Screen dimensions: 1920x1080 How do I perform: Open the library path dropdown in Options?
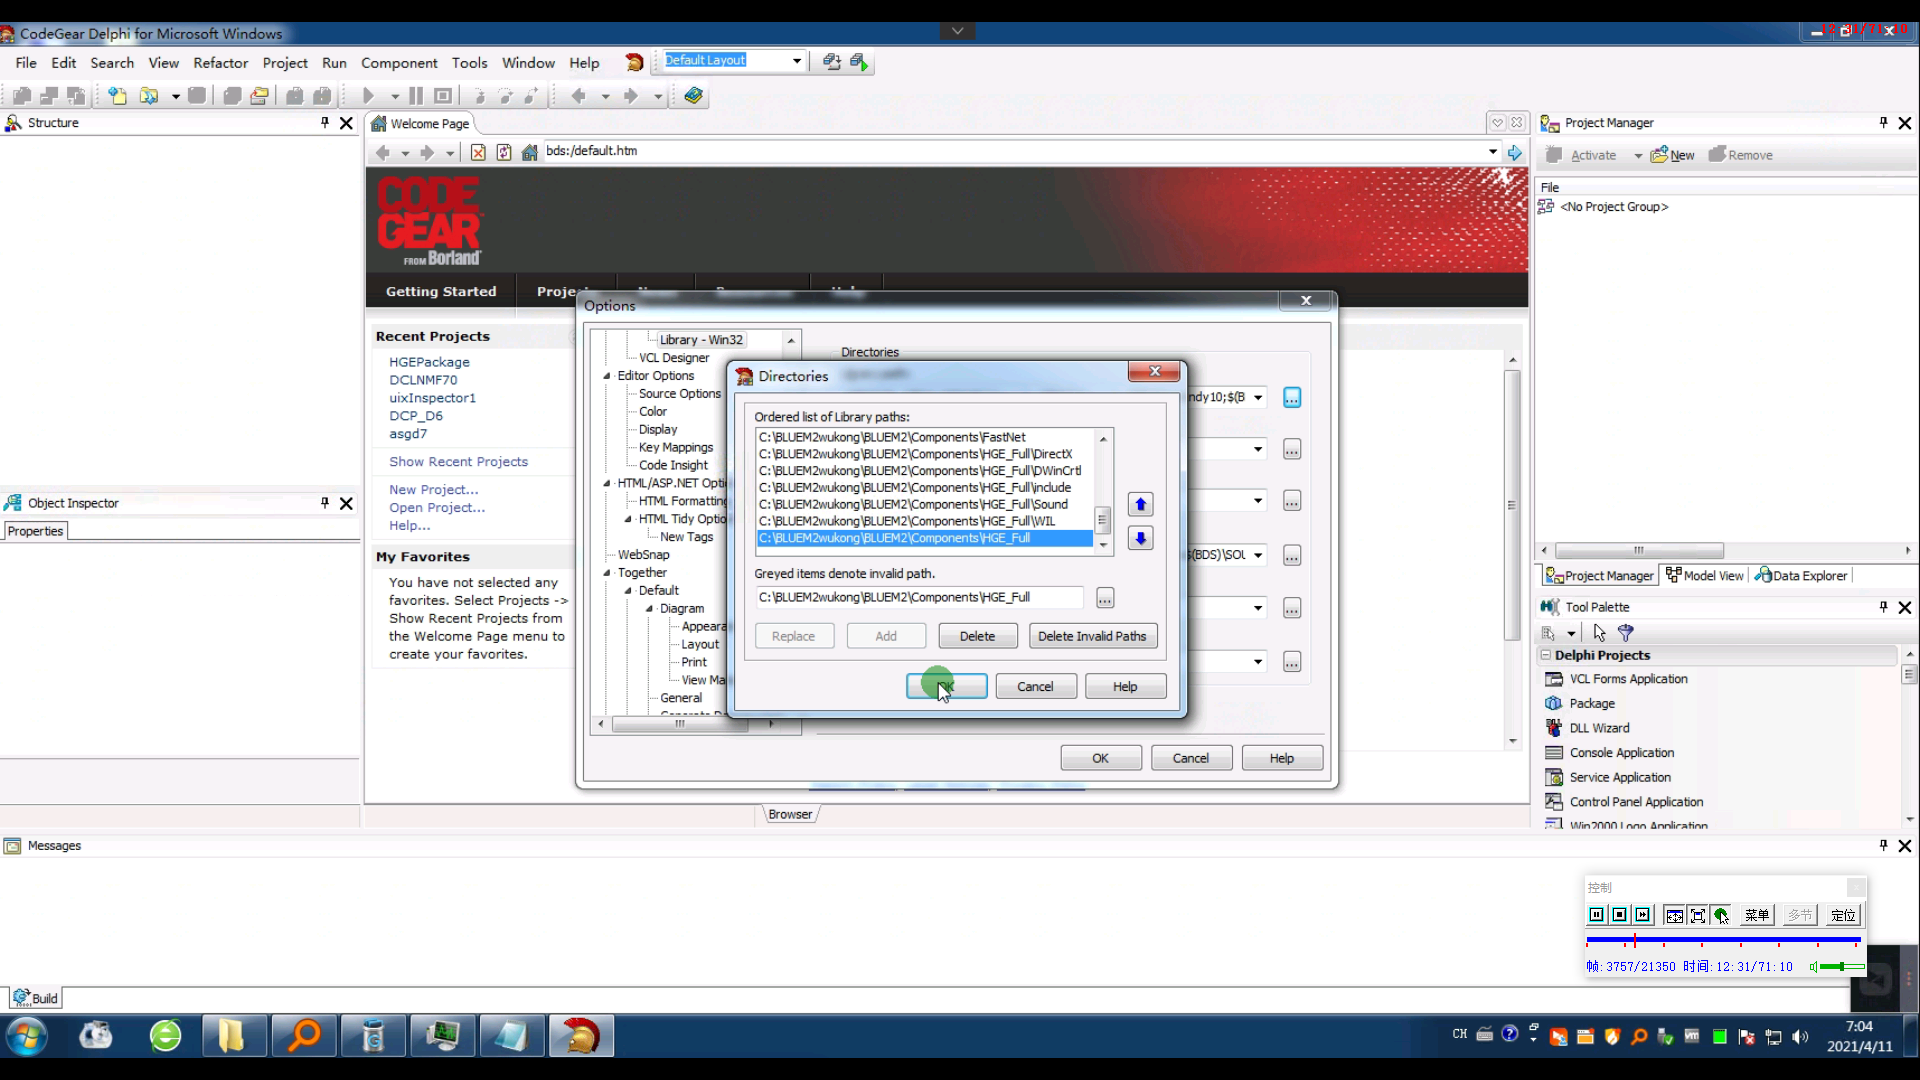point(1258,398)
